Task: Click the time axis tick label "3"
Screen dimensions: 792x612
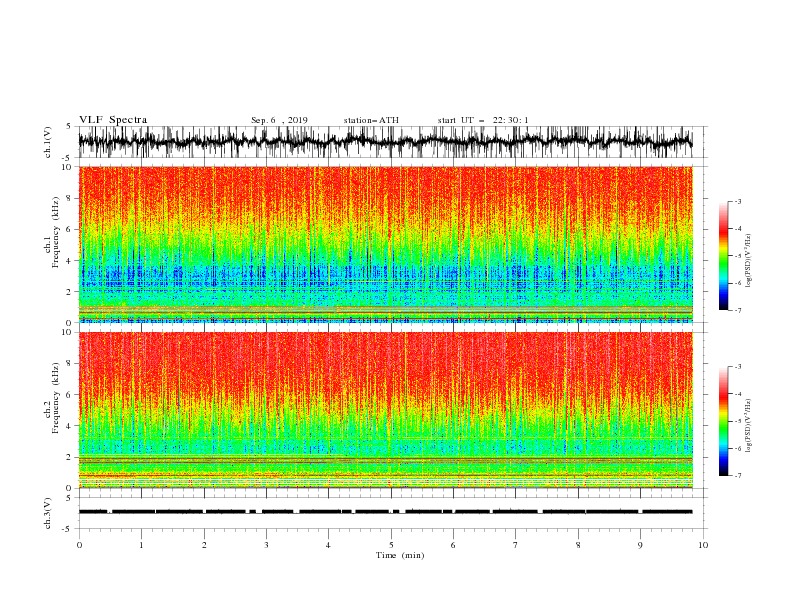Action: [266, 545]
